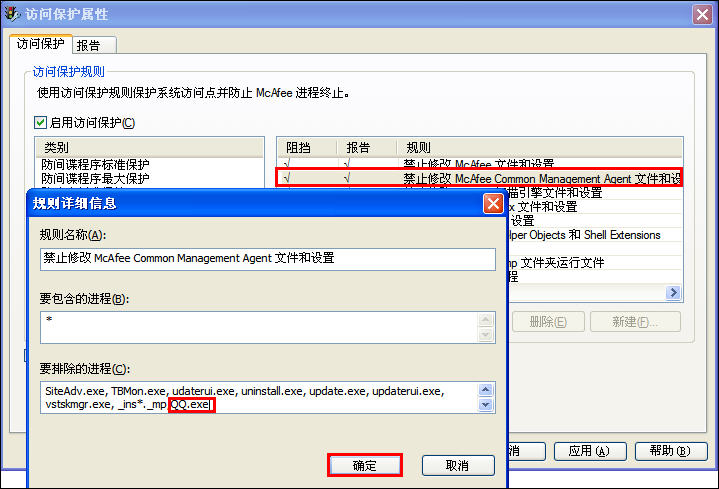
Task: Open help with 帮助(H) button
Action: (x=670, y=451)
